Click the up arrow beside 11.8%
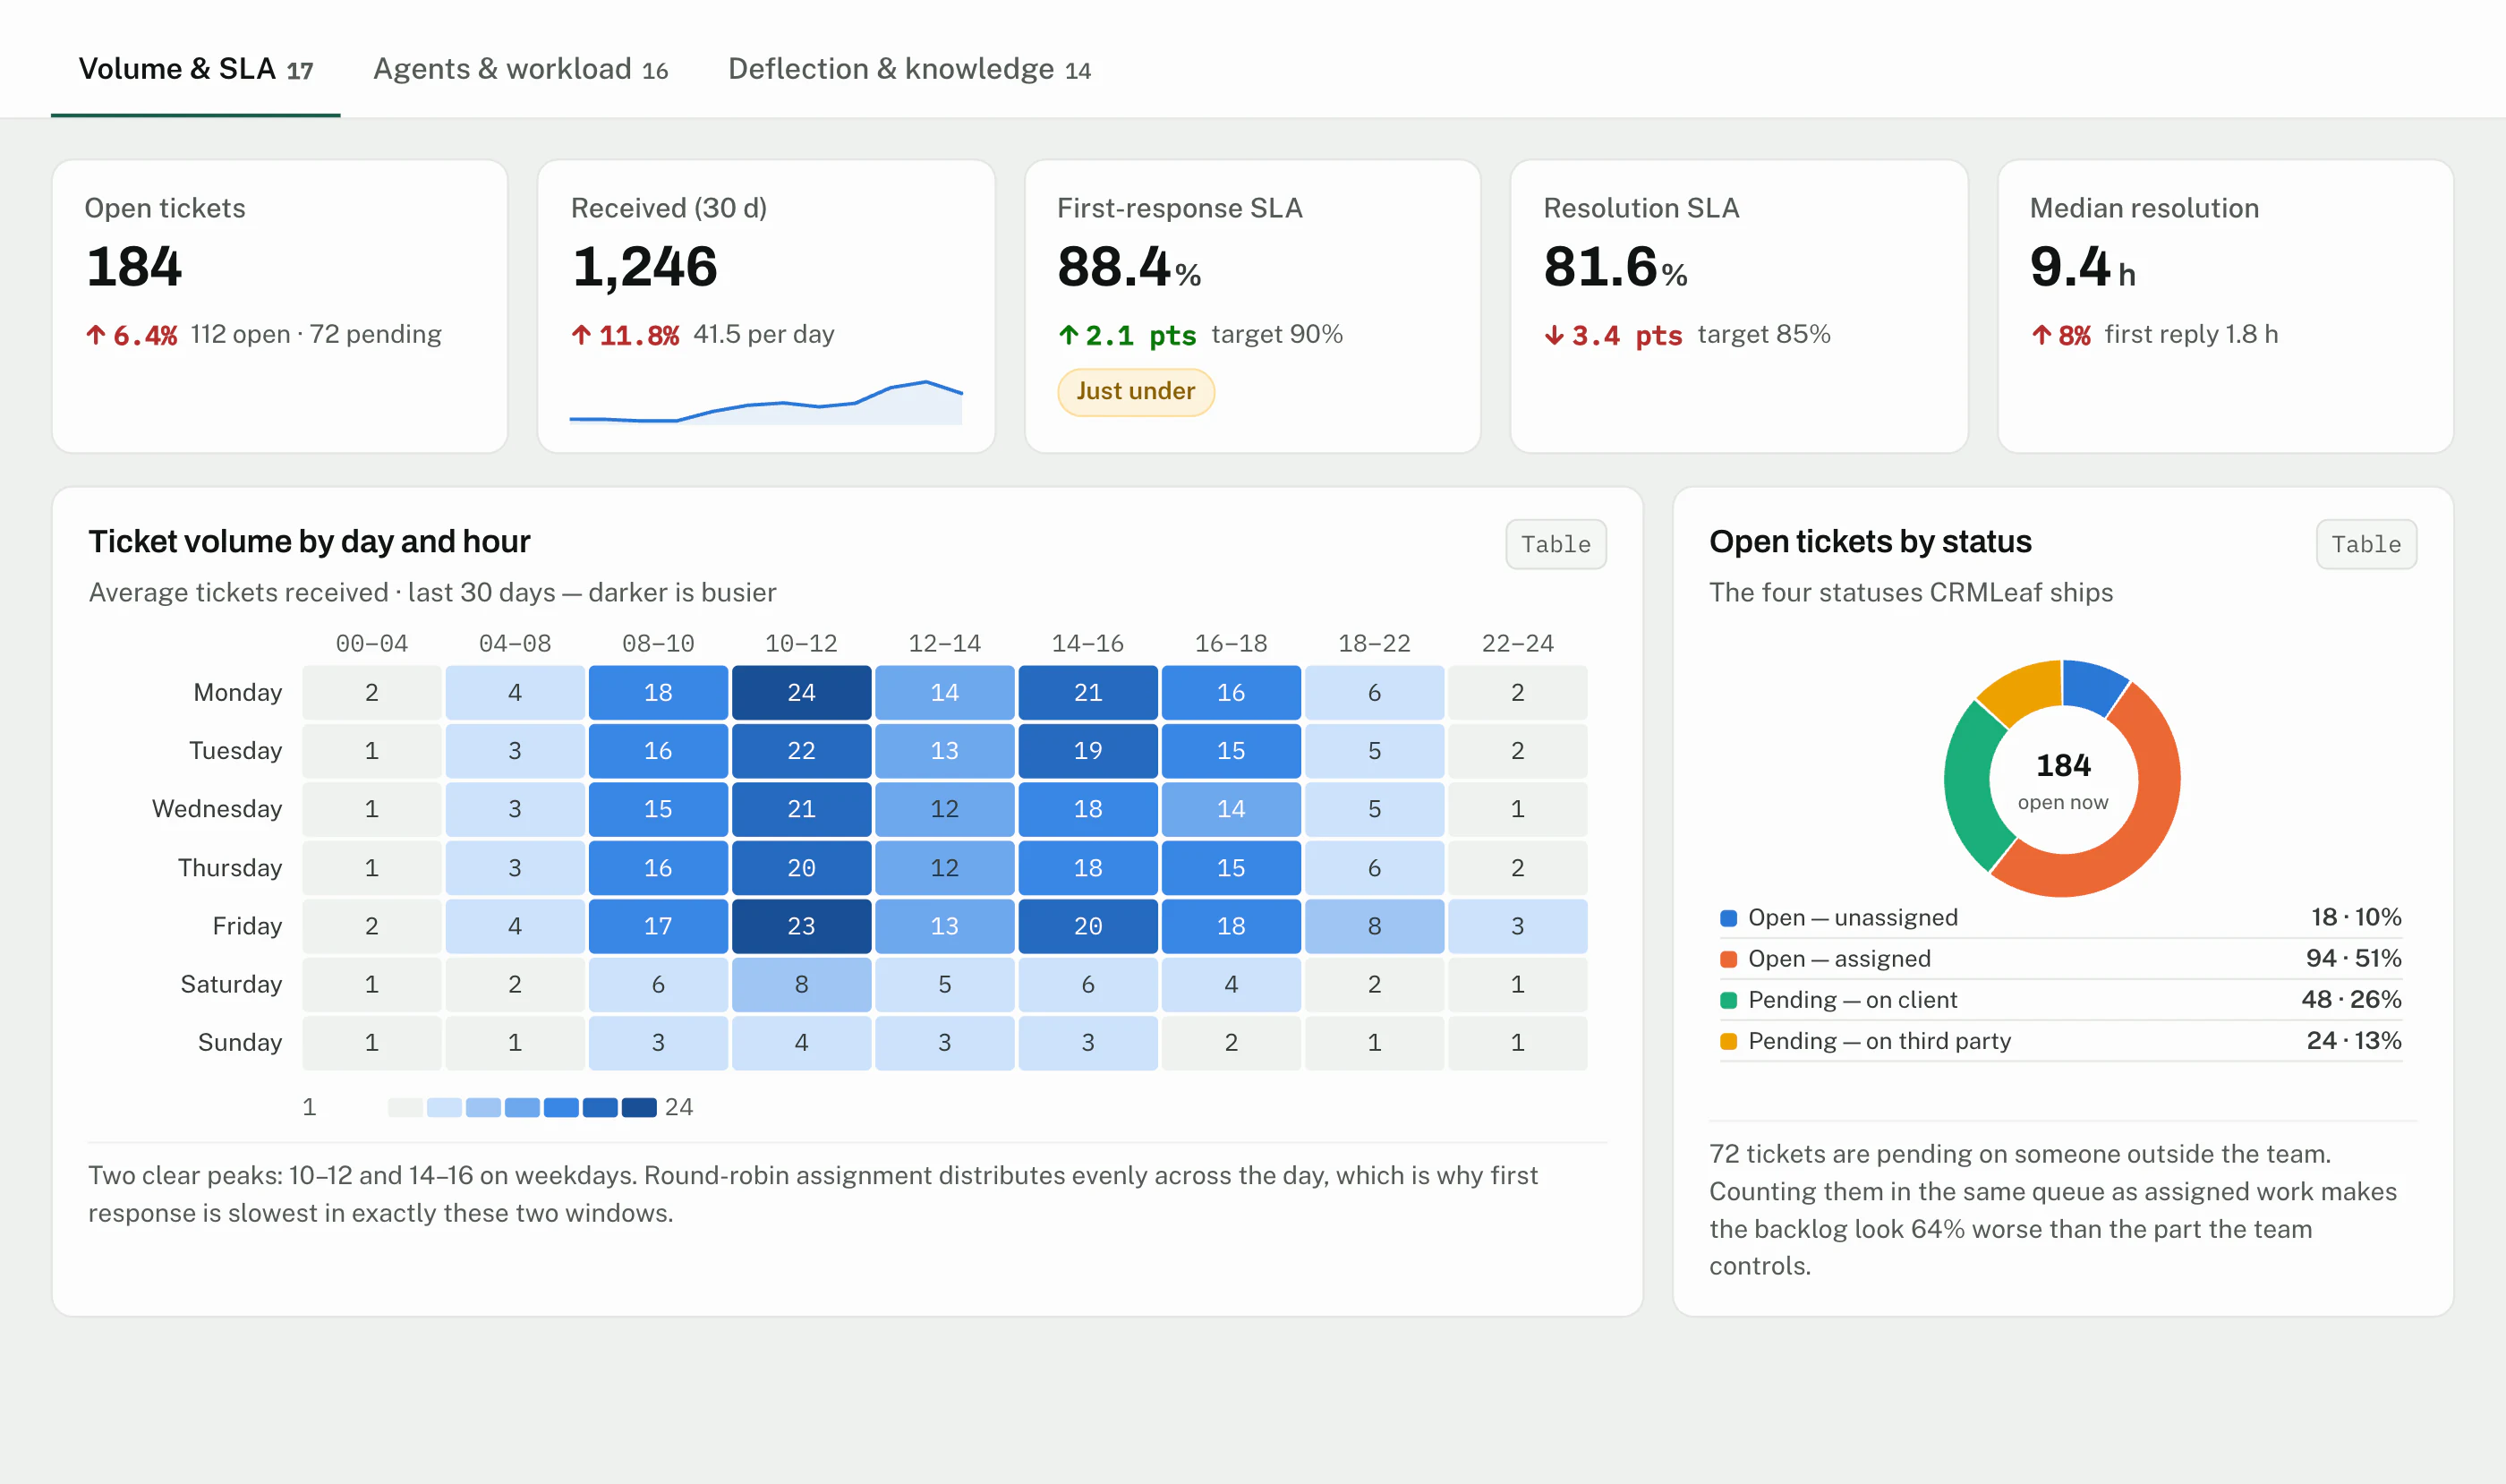Viewport: 2506px width, 1484px height. (581, 335)
